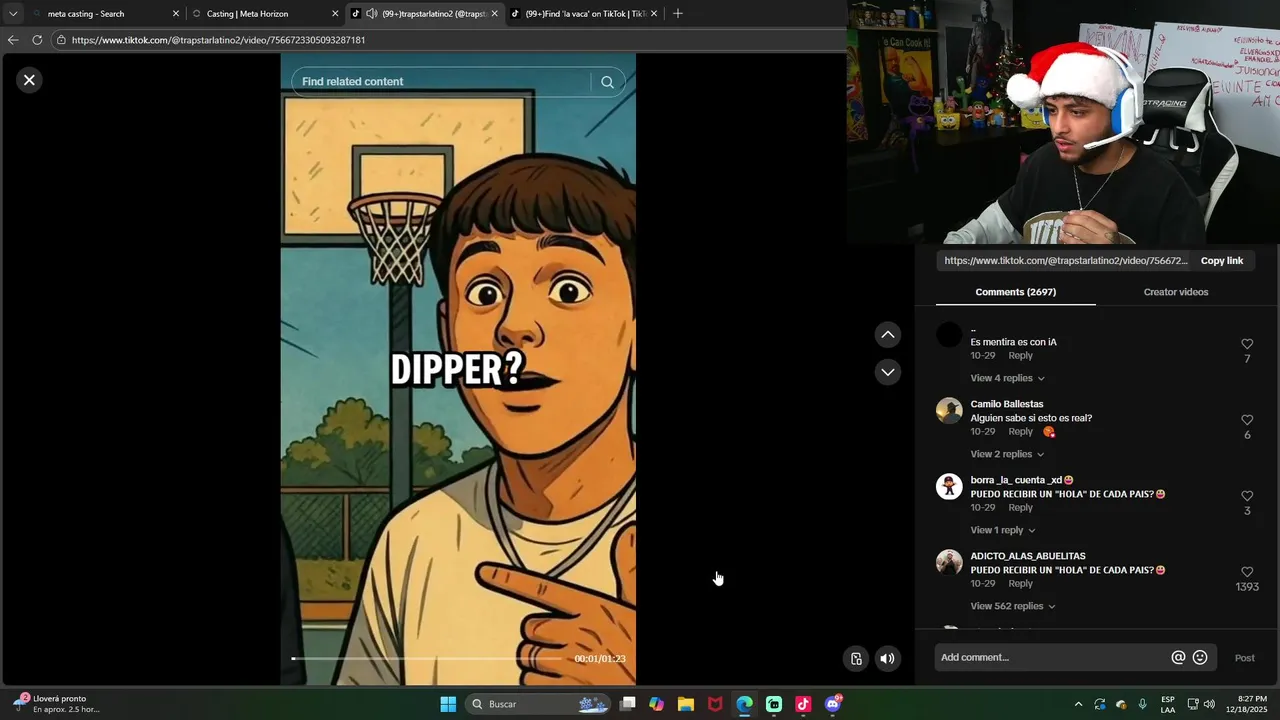The image size is (1280, 720).
Task: Click the Camilo Ballestas username
Action: (x=1007, y=404)
